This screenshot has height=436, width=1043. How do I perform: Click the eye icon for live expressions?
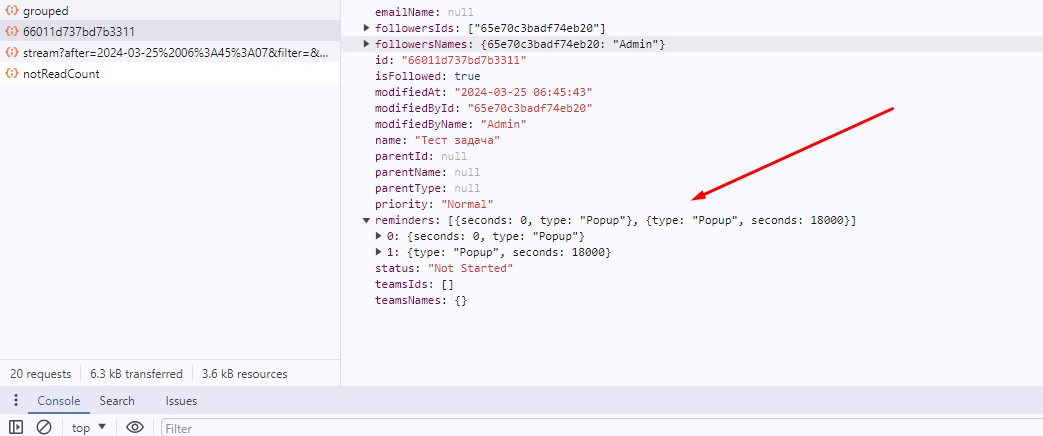[135, 427]
